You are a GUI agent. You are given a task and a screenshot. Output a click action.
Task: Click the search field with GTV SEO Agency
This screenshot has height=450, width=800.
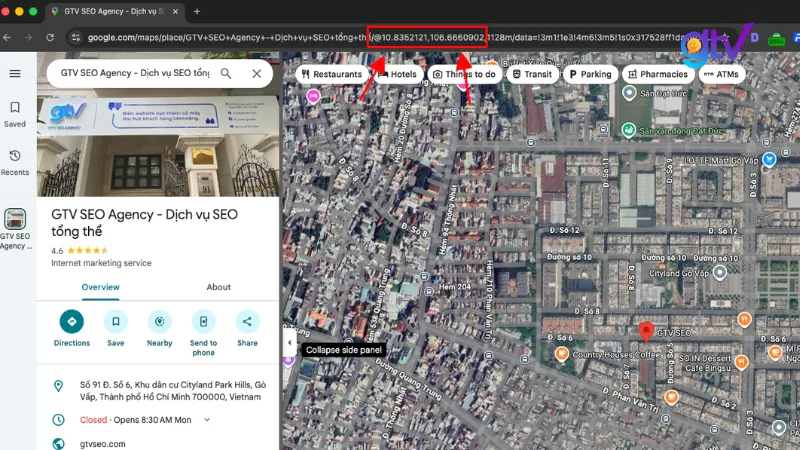pos(135,73)
